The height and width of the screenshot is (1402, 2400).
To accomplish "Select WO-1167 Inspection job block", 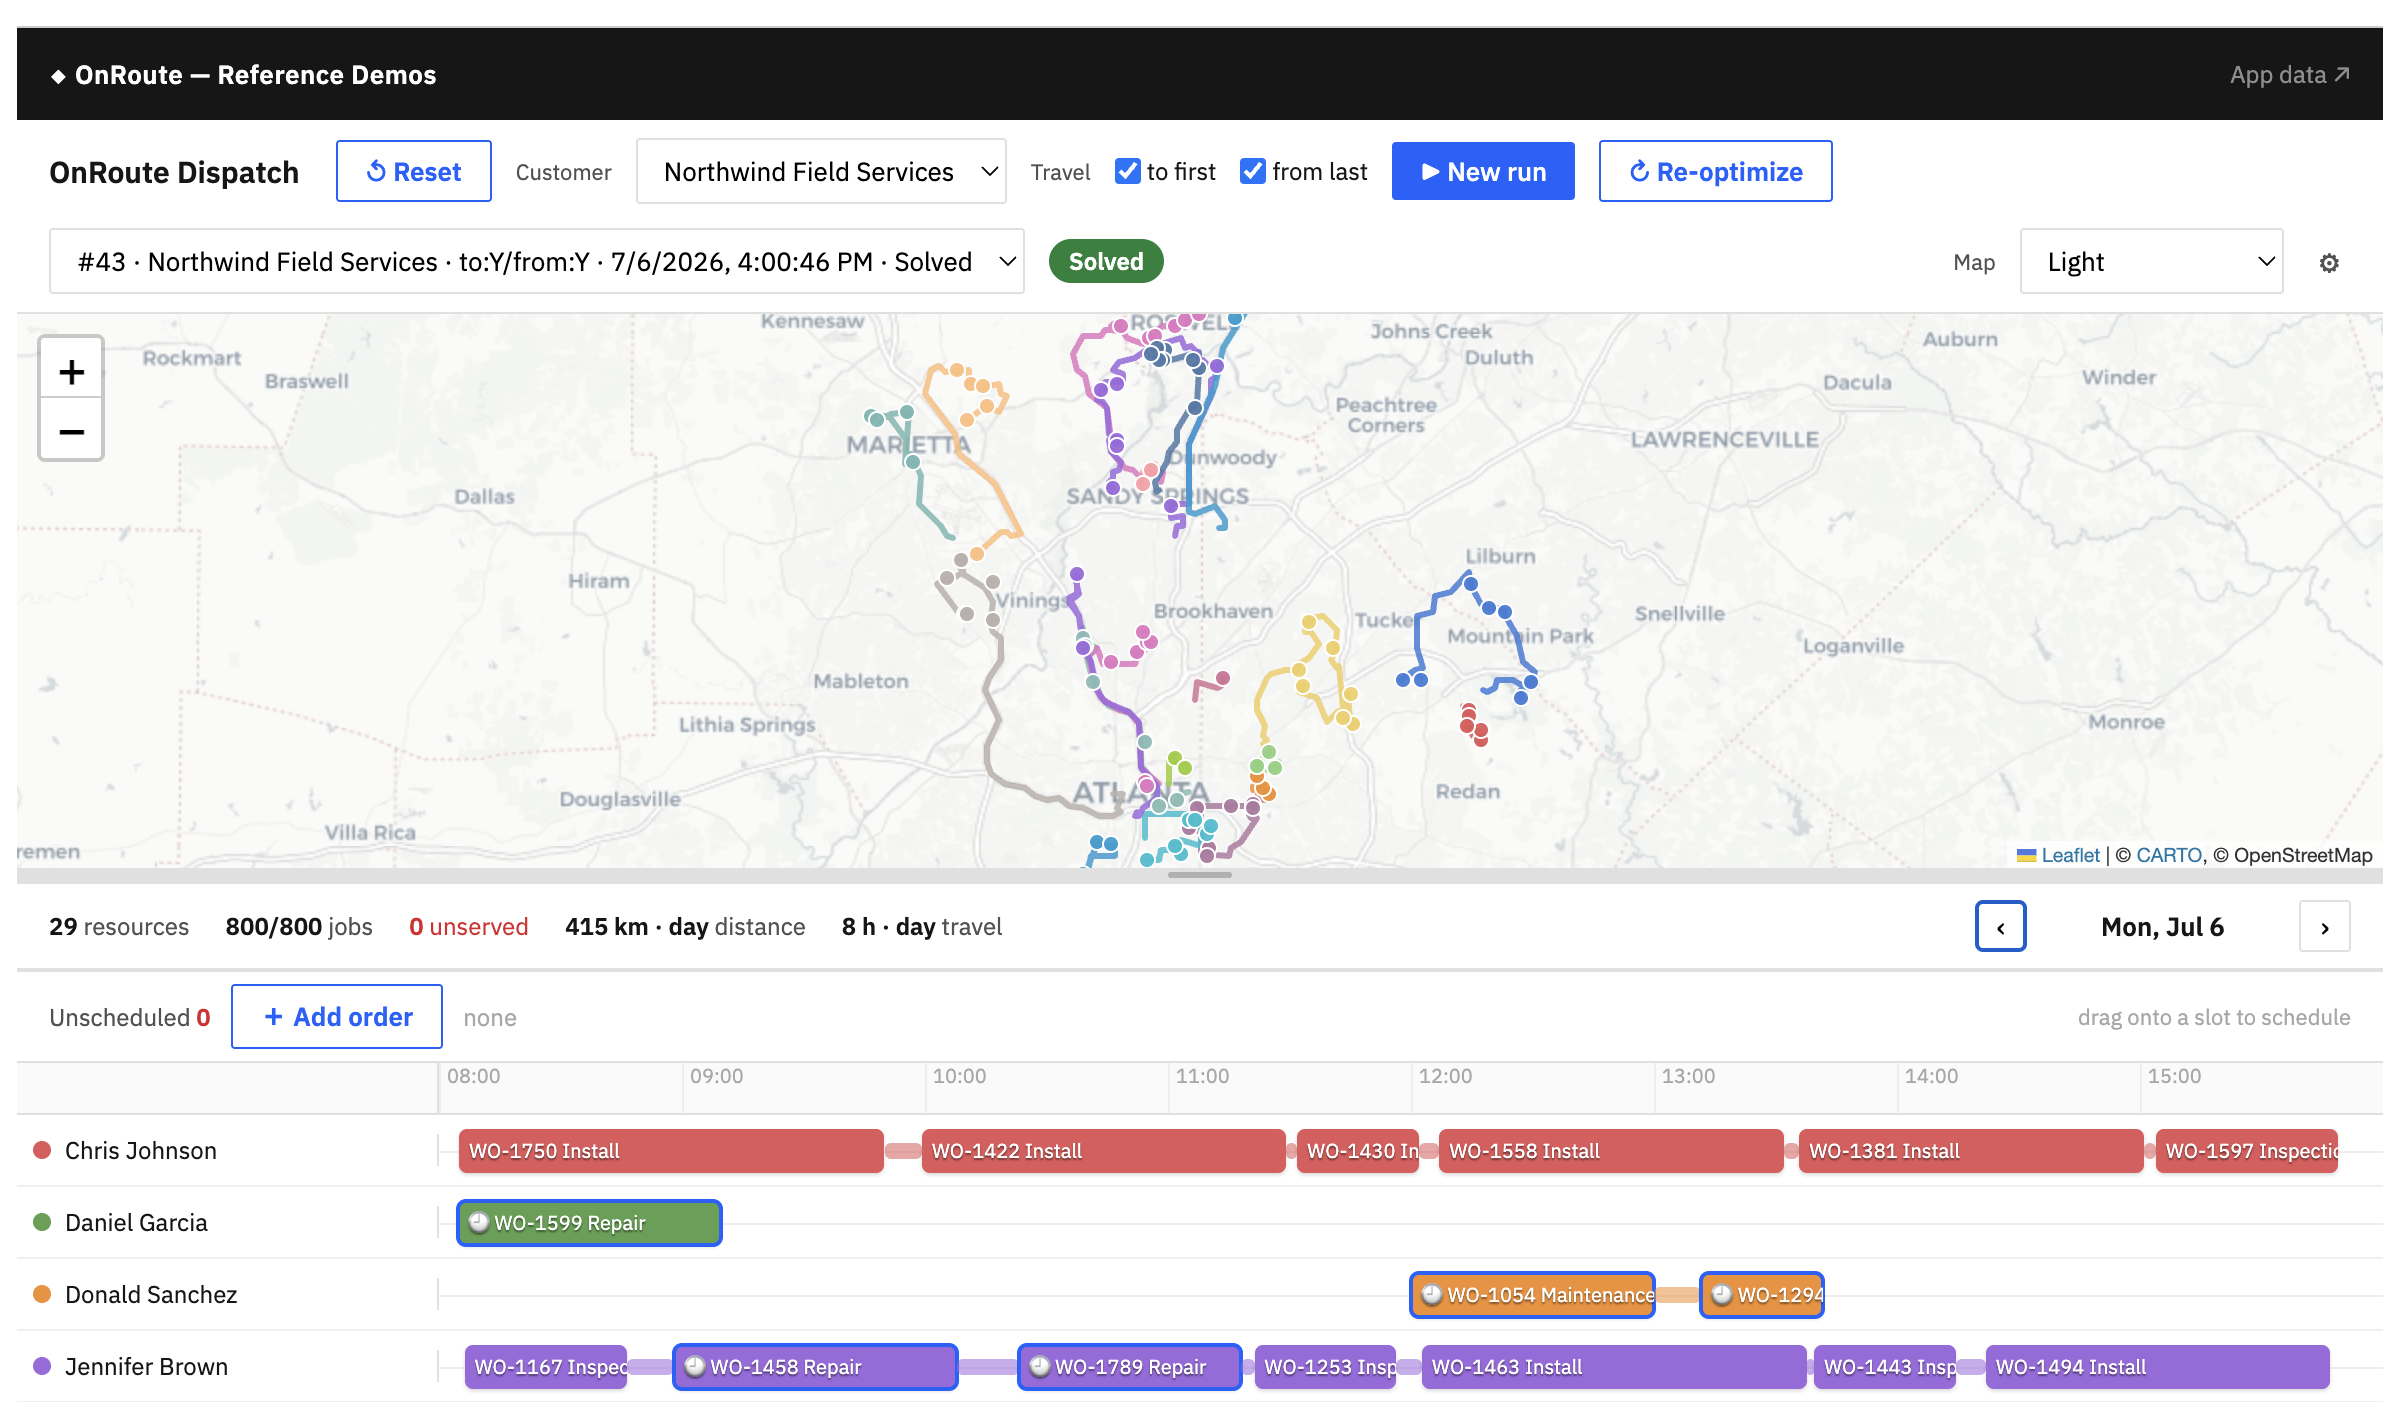I will (546, 1366).
